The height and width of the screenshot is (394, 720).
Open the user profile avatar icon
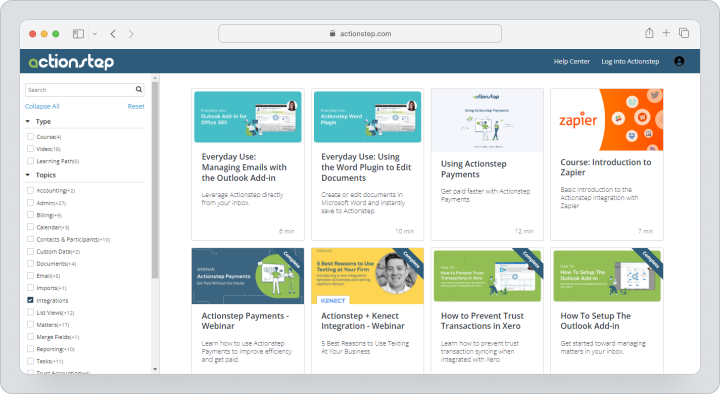coord(679,61)
